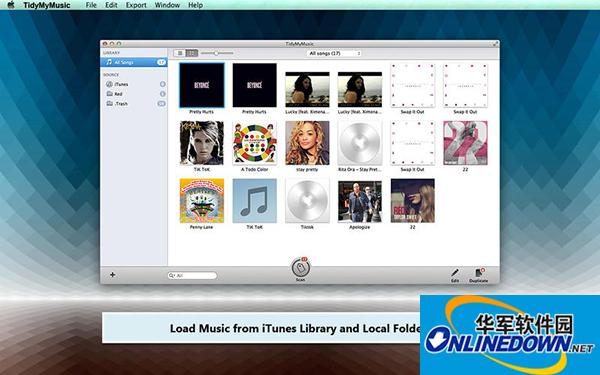Select the Tiktok silver disc cover
The width and height of the screenshot is (600, 375).
click(x=307, y=201)
